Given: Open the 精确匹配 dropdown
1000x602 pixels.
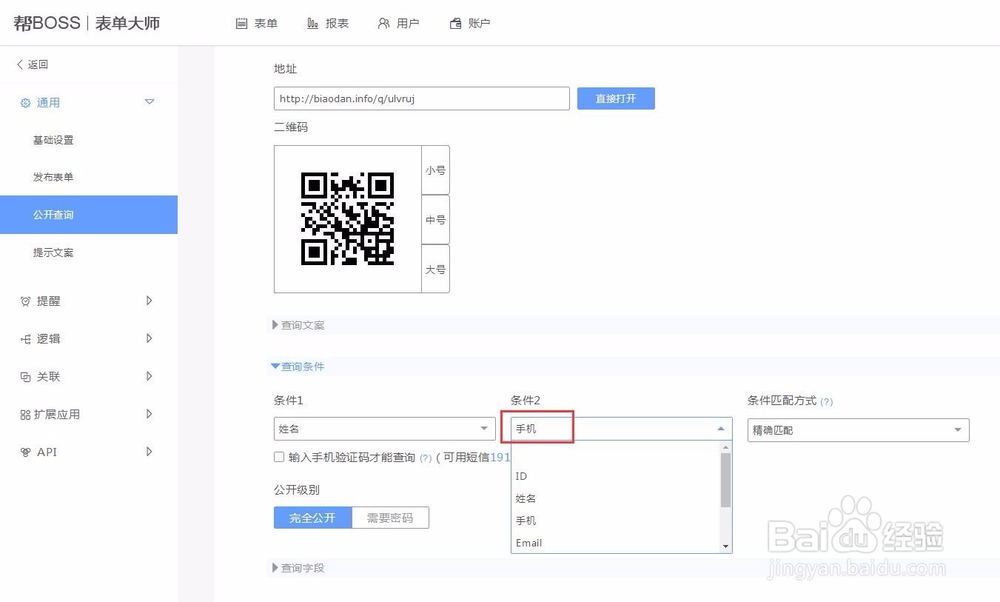Looking at the screenshot, I should tap(858, 430).
